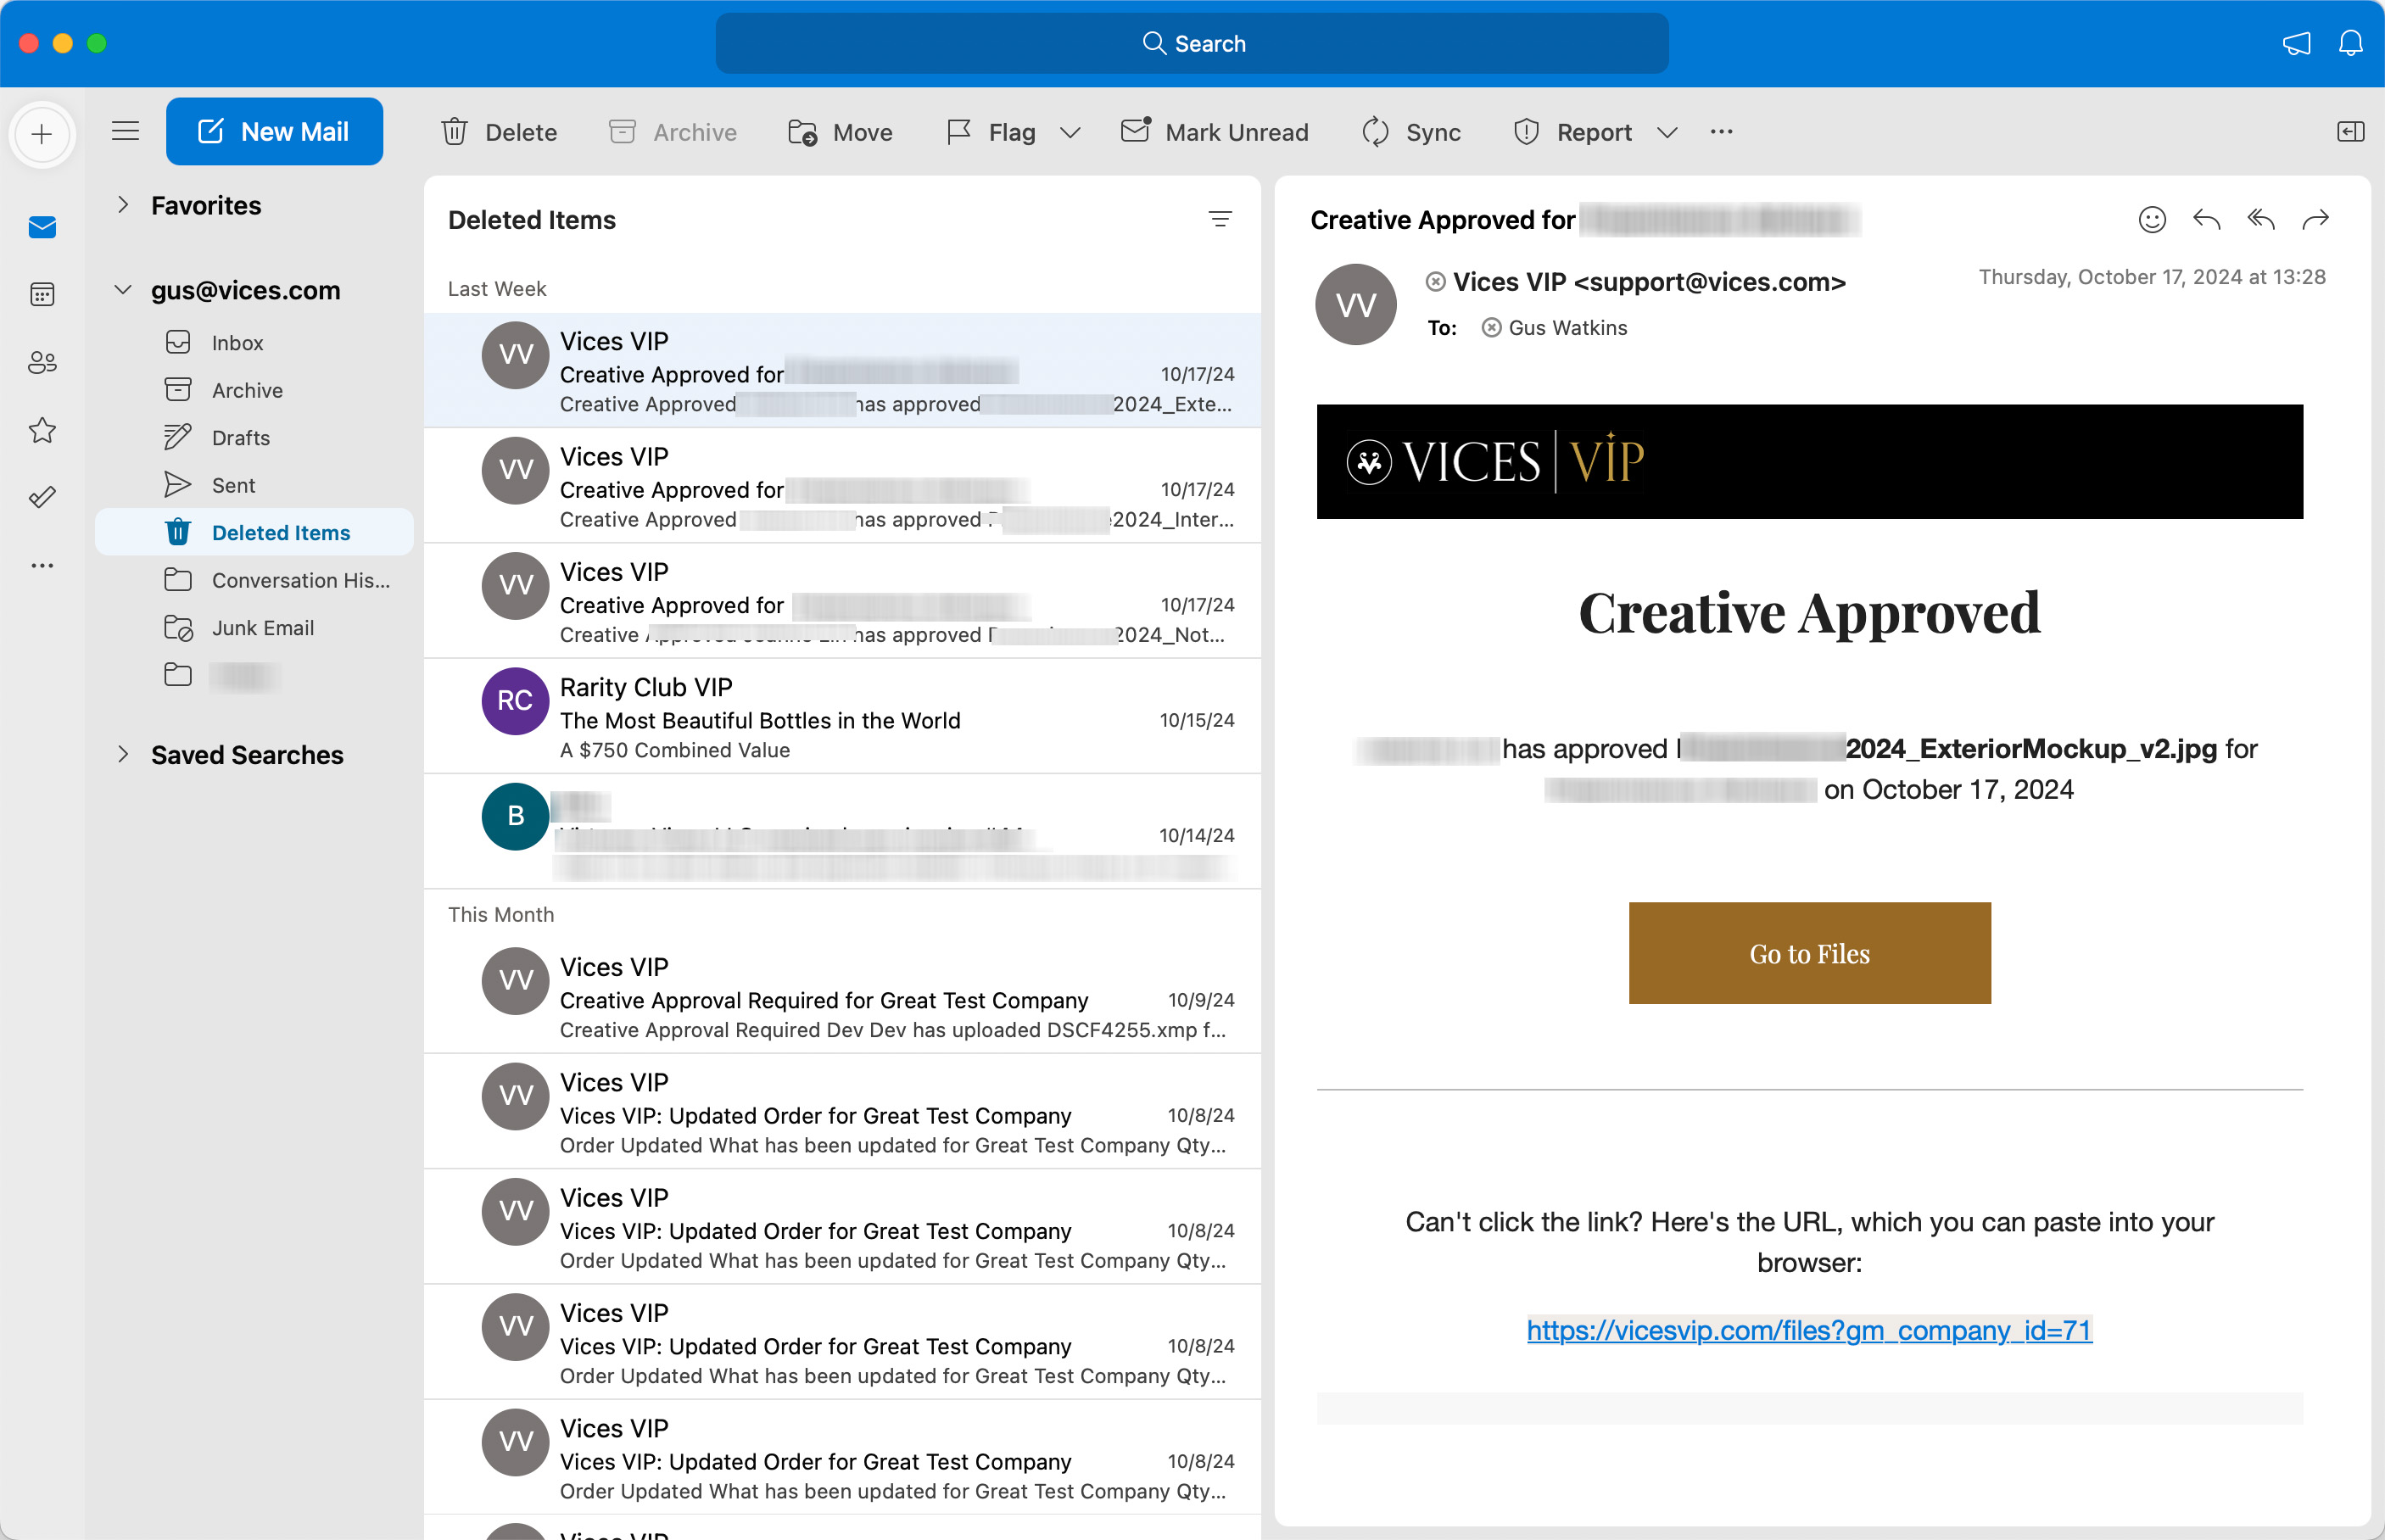Move the message to a folder
The height and width of the screenshot is (1540, 2385).
(x=840, y=132)
